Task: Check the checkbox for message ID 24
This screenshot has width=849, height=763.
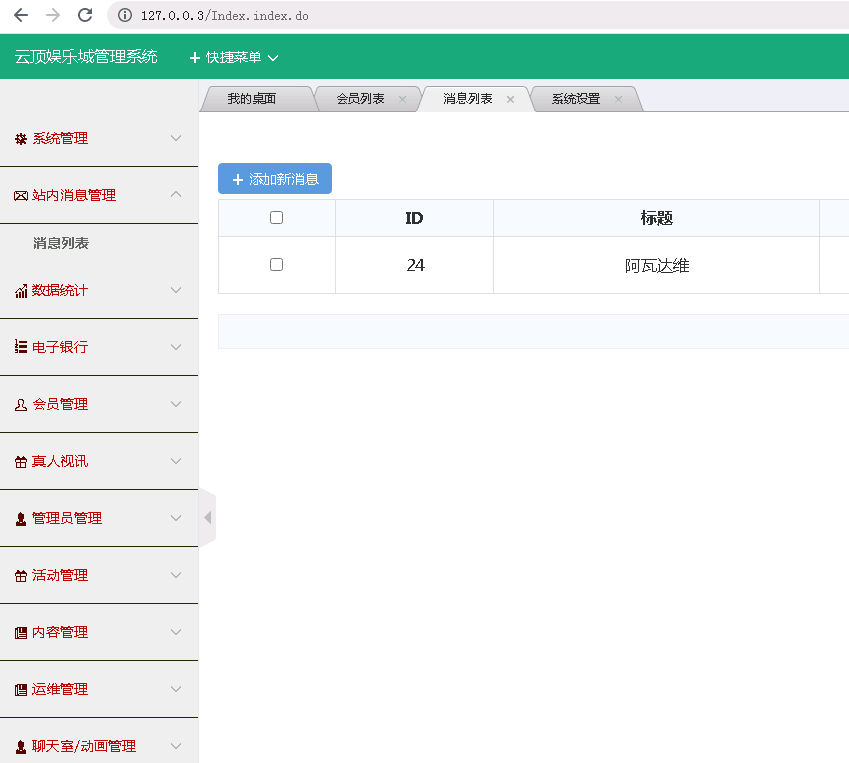Action: click(x=276, y=264)
